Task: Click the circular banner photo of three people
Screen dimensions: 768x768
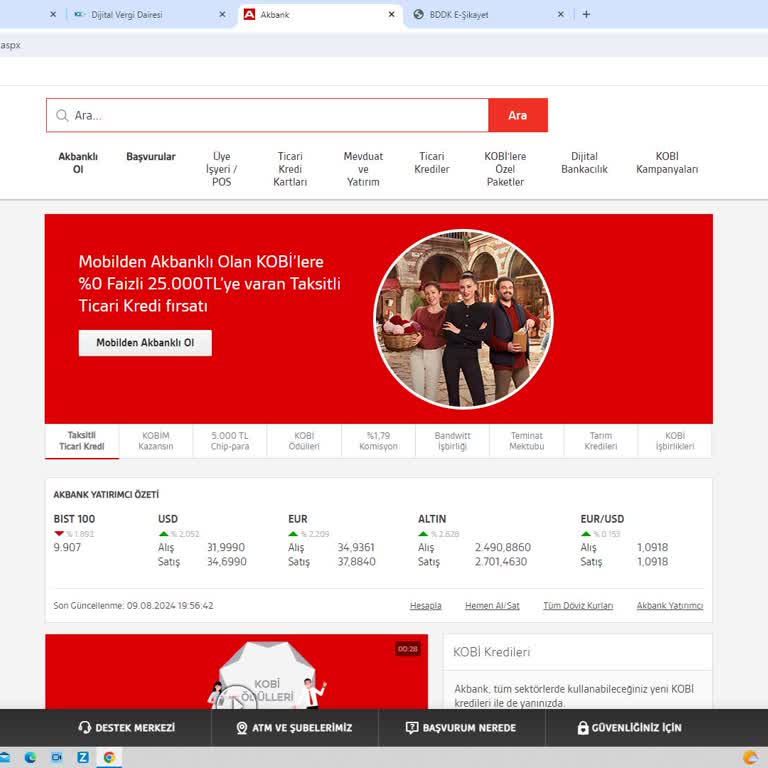Action: [x=463, y=319]
